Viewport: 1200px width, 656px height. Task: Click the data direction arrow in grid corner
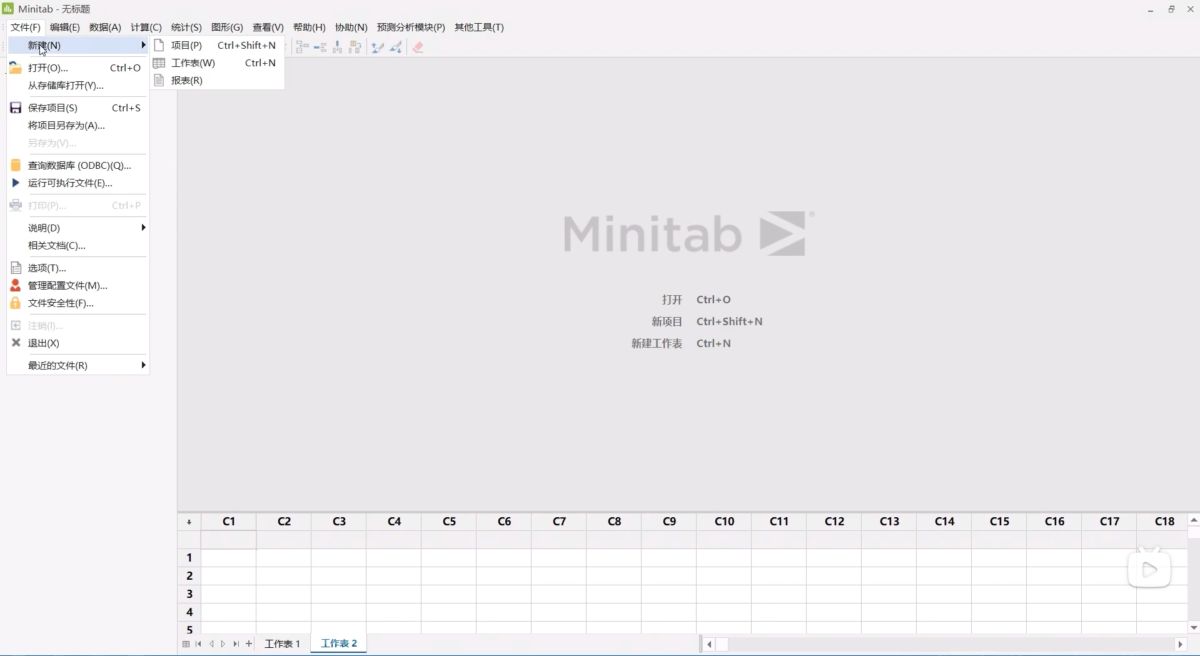189,522
